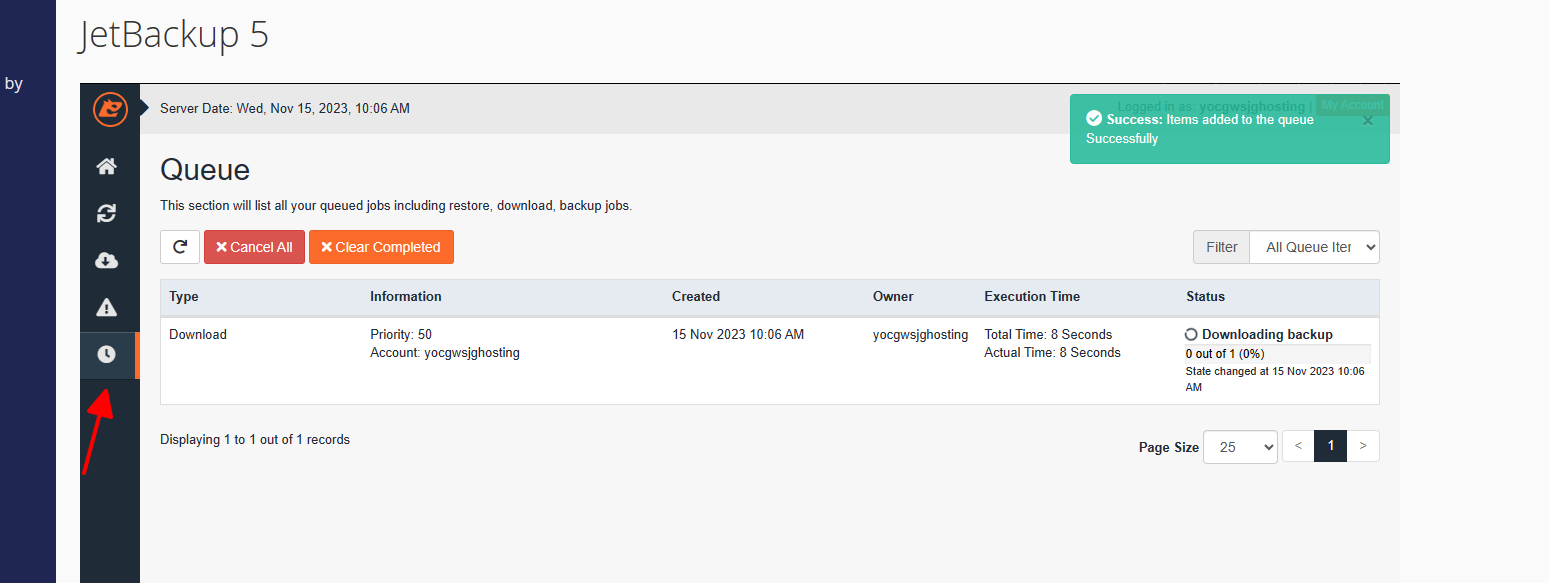1549x583 pixels.
Task: Click the download progress bar
Action: tap(1277, 353)
